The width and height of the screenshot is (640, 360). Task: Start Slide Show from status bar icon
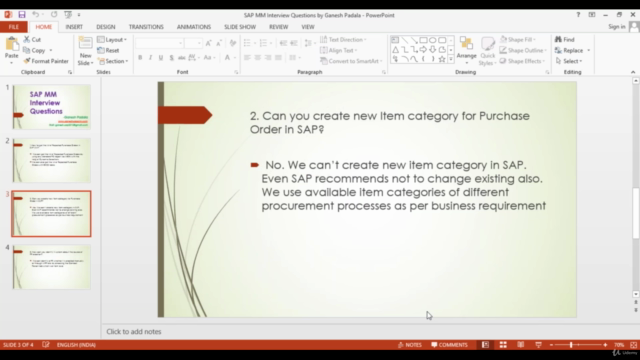538,345
